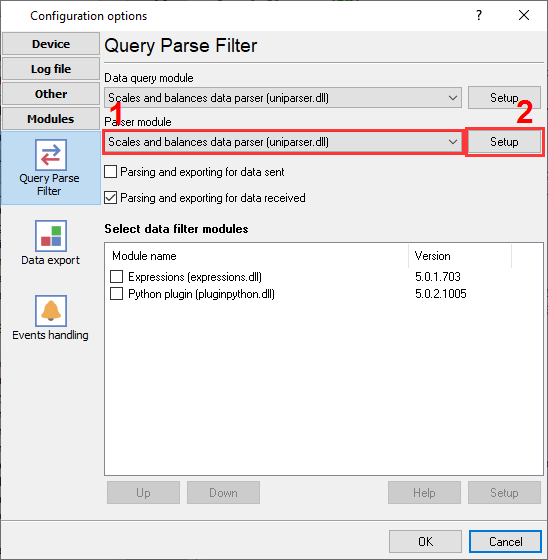This screenshot has height=560, width=548.
Task: Click Setup next to Parser module
Action: (x=504, y=142)
